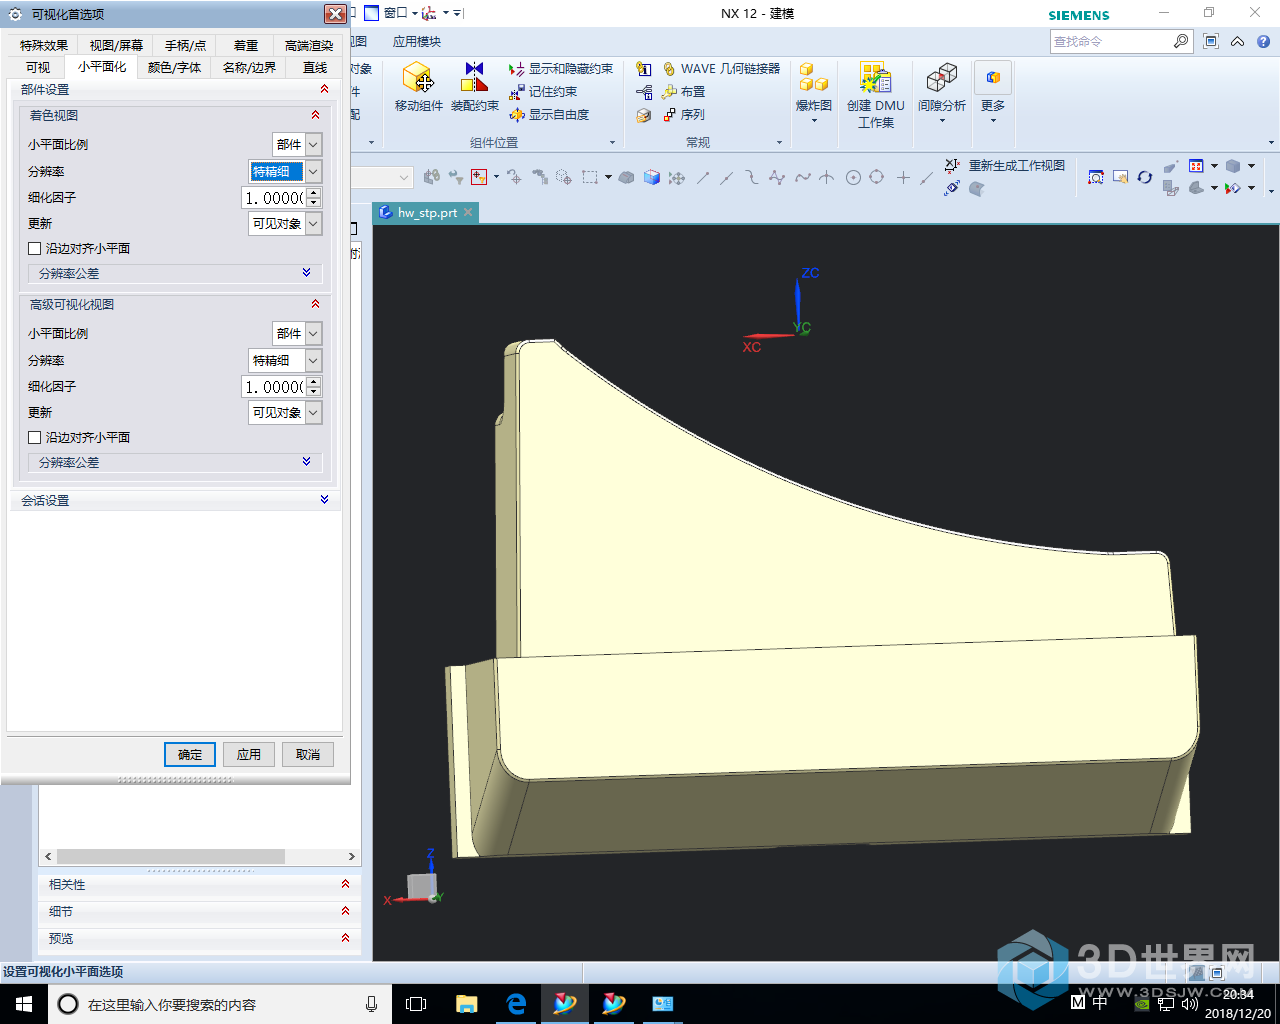Click Remember Constraints (记住约束) icon
This screenshot has height=1024, width=1280.
[517, 92]
